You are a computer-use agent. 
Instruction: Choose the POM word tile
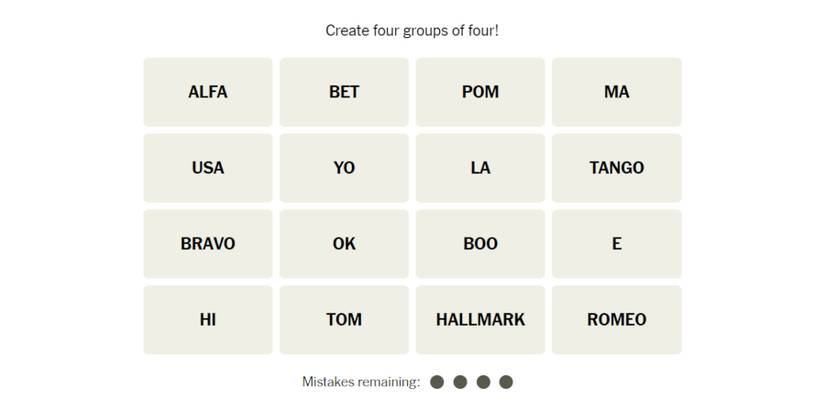point(480,92)
